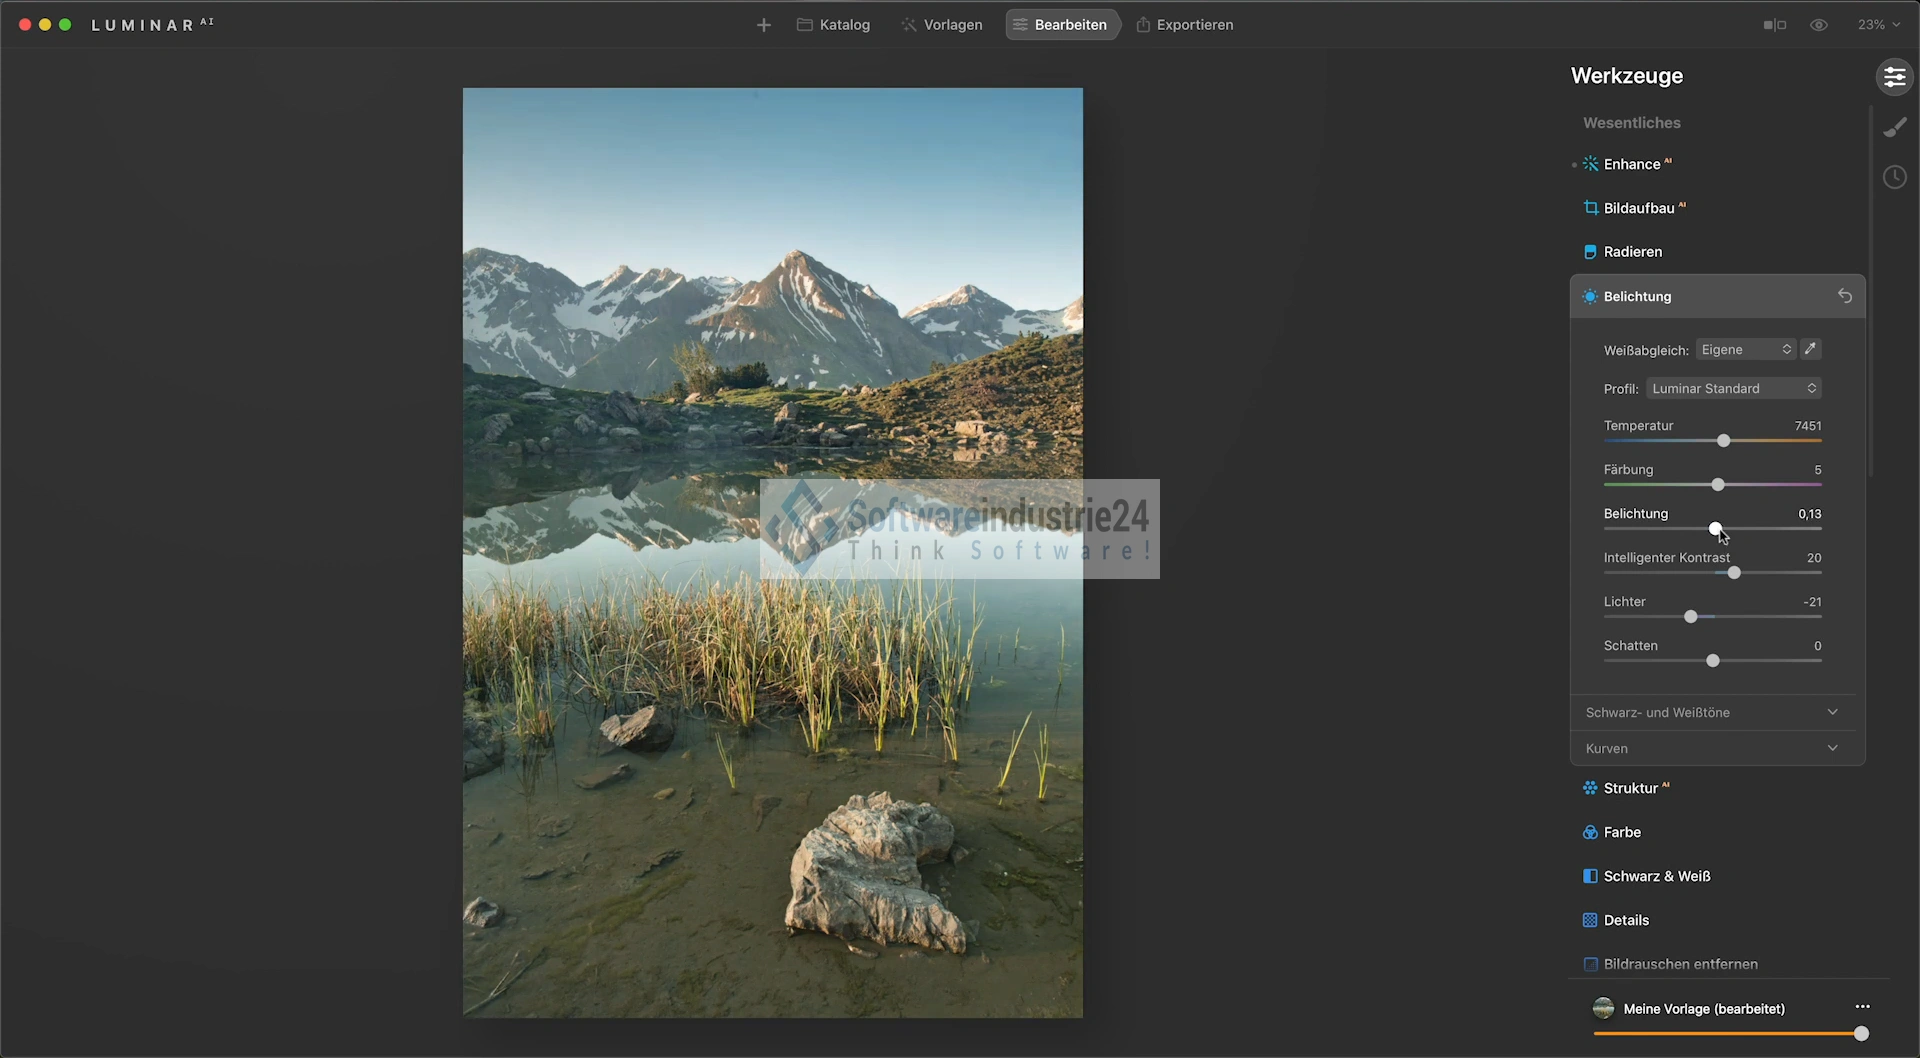
Task: Open the Profil dropdown Luminar Standard
Action: (x=1733, y=388)
